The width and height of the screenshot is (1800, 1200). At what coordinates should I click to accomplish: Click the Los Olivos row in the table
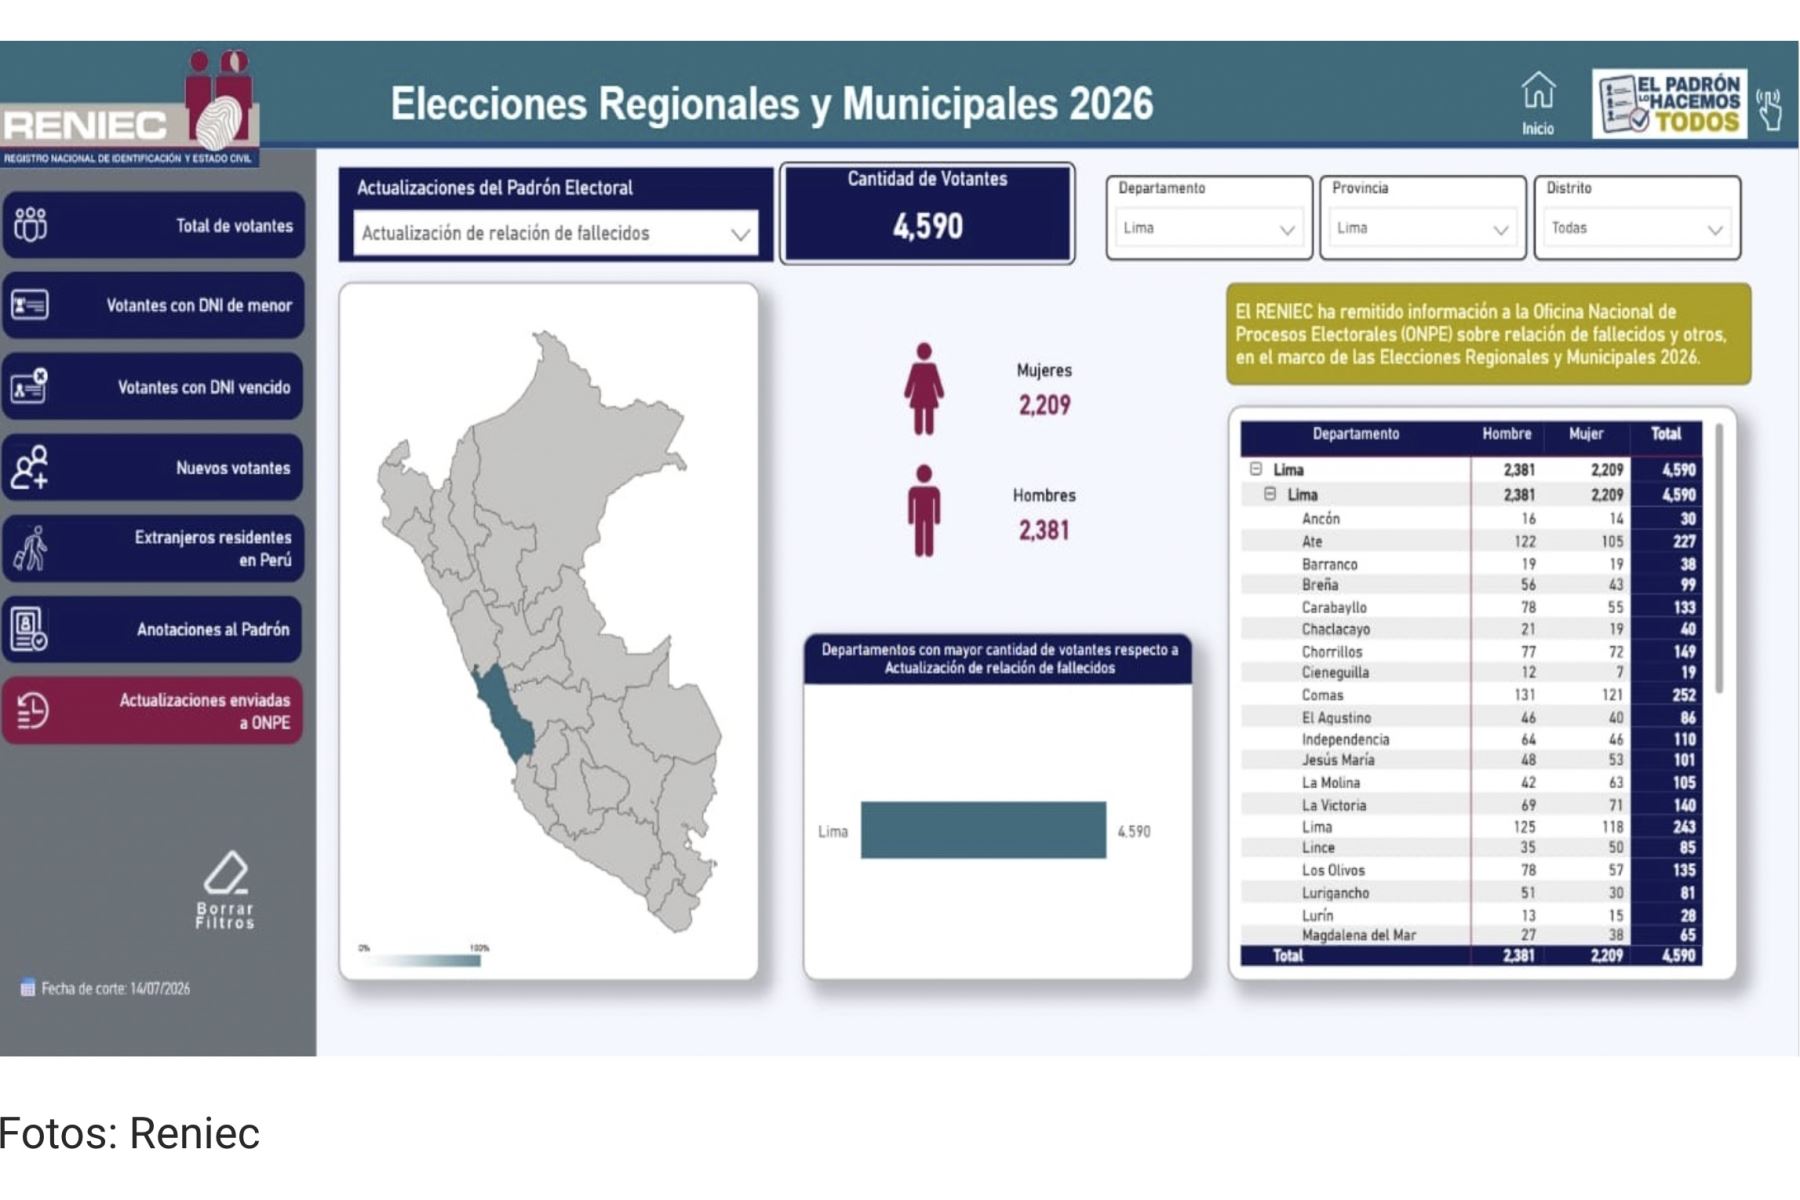(x=1471, y=870)
